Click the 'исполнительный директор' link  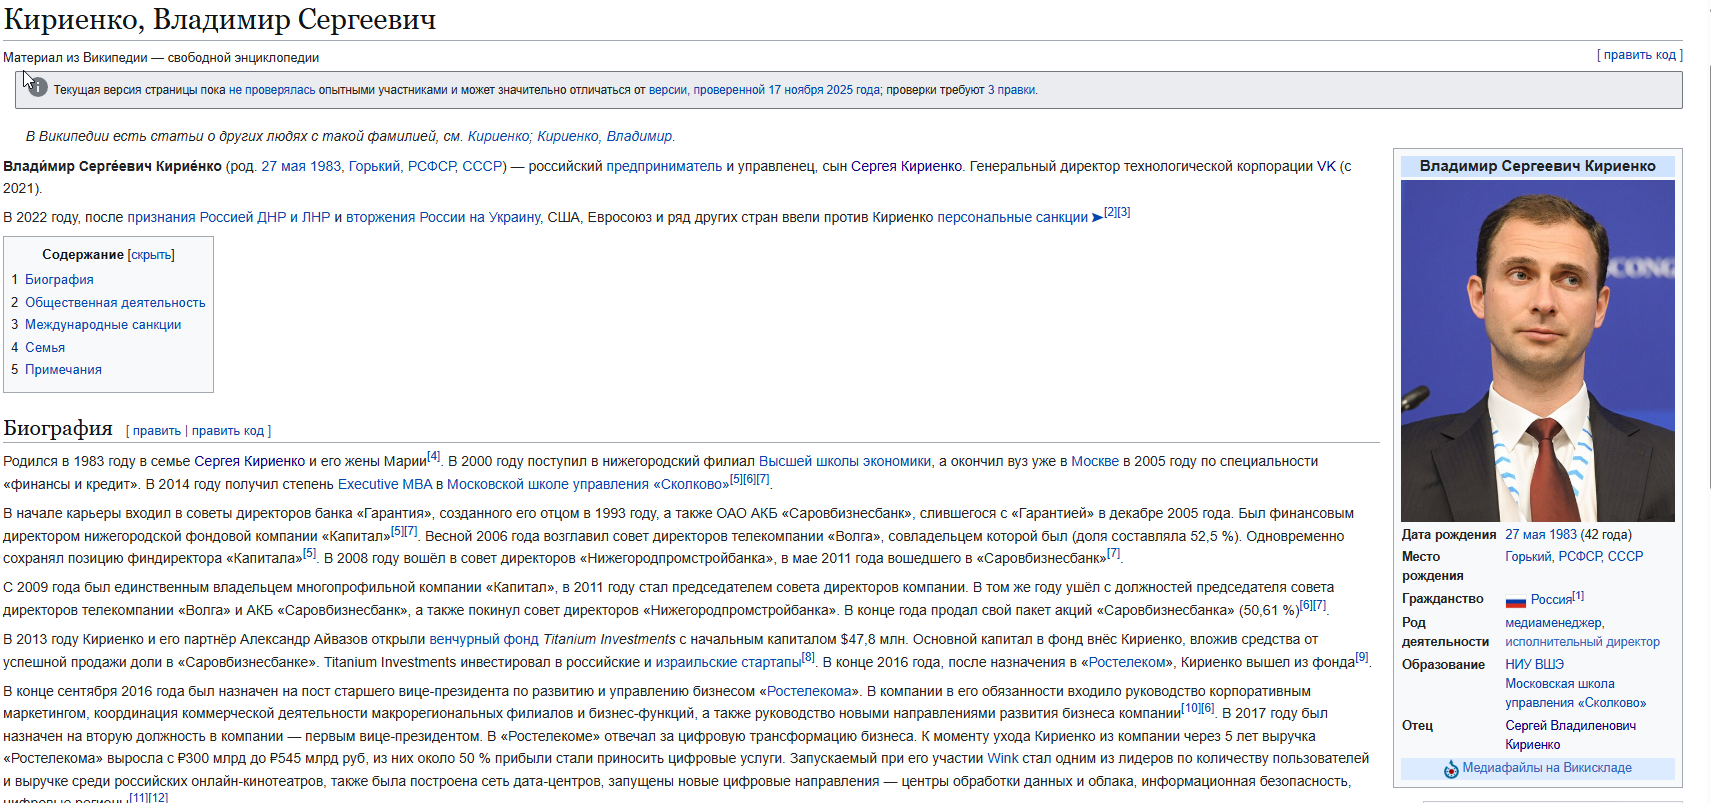[1583, 642]
